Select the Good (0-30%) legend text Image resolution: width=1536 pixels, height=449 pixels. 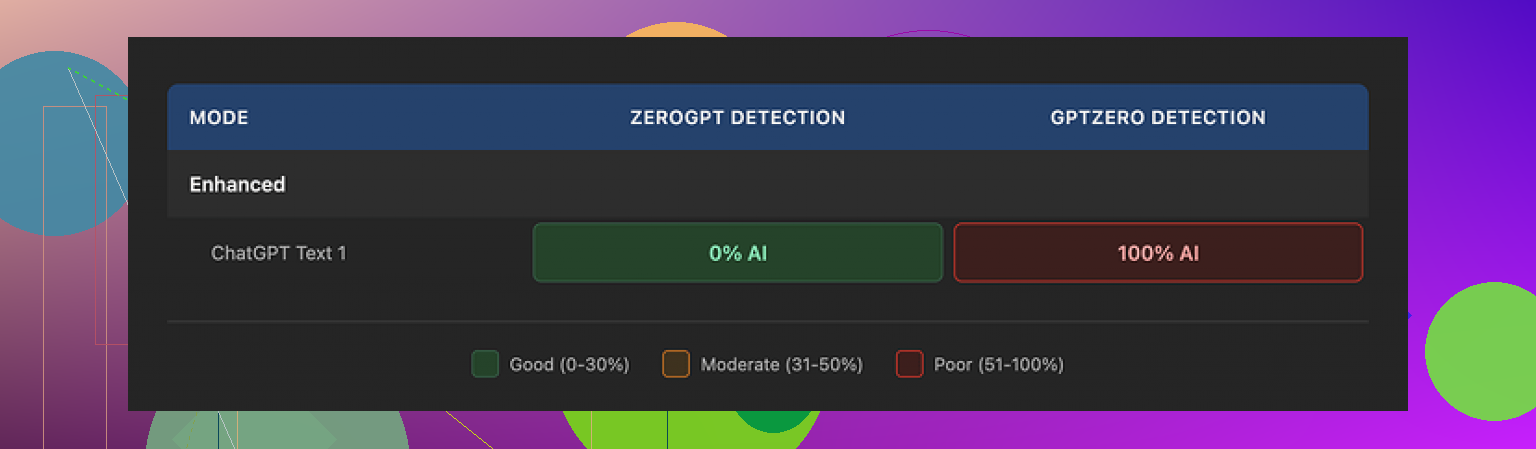coord(569,365)
